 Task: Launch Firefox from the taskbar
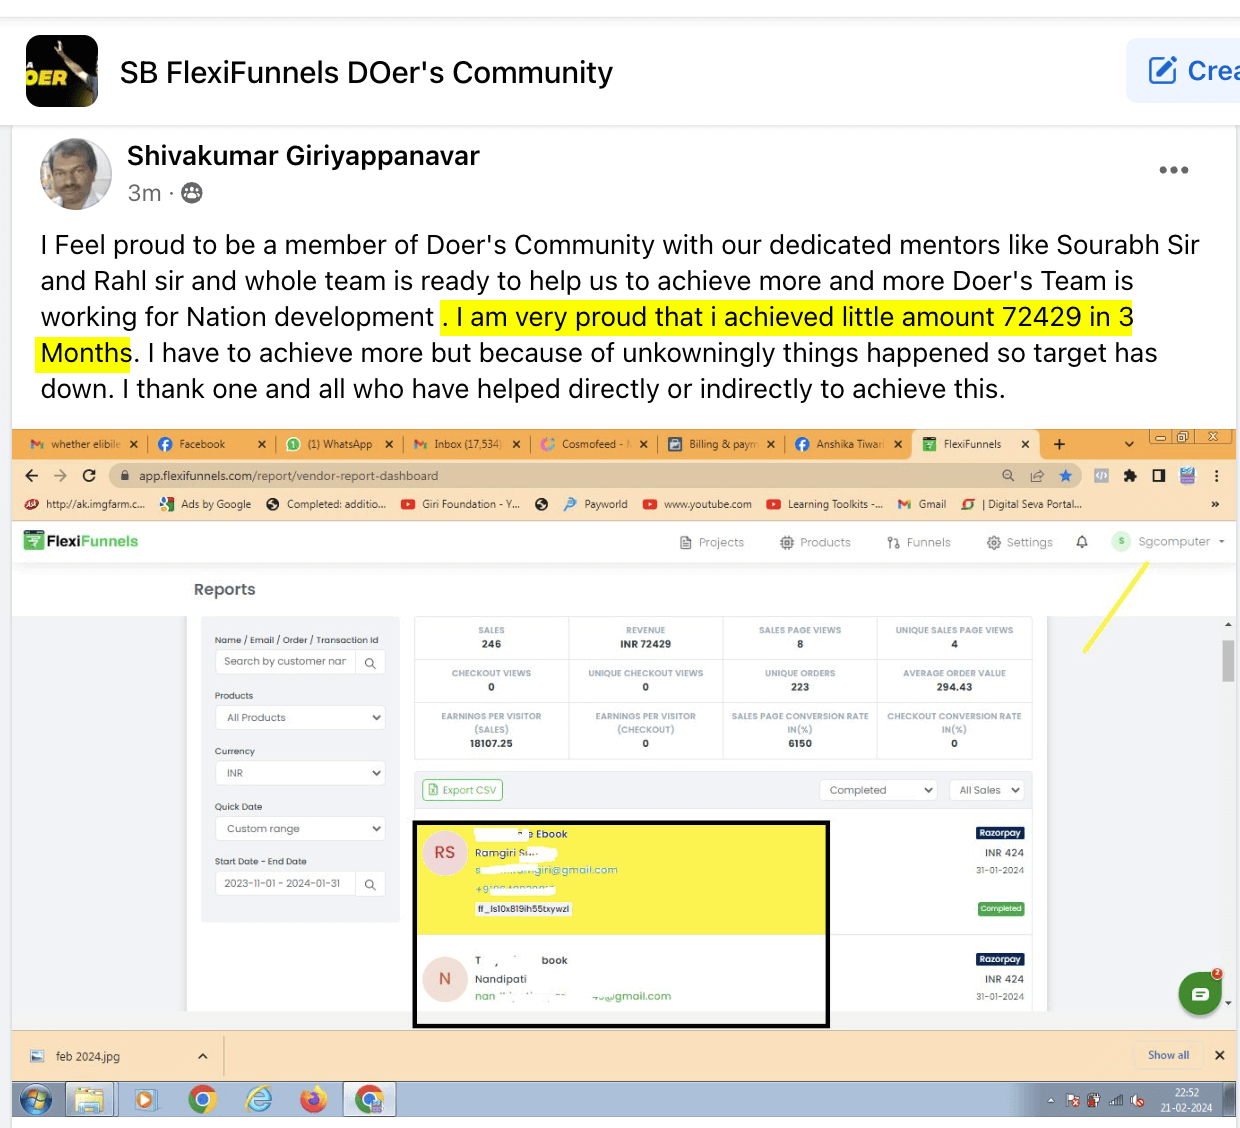coord(313,1099)
